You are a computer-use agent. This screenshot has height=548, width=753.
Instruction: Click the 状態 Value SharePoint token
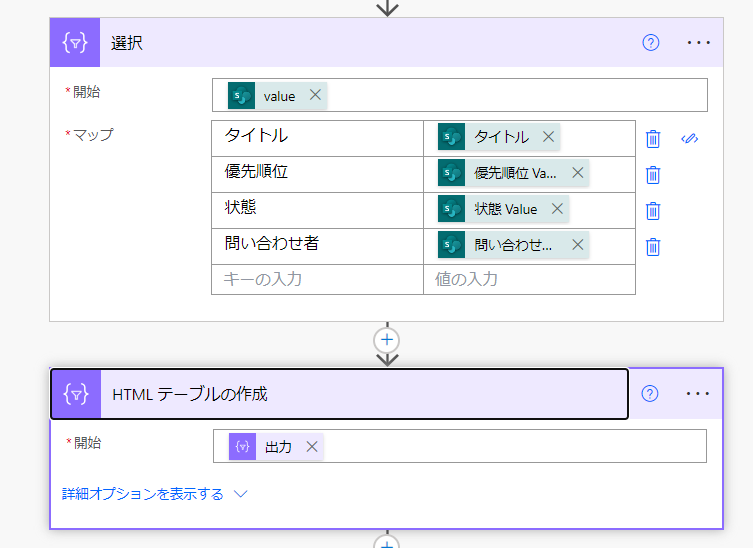503,208
